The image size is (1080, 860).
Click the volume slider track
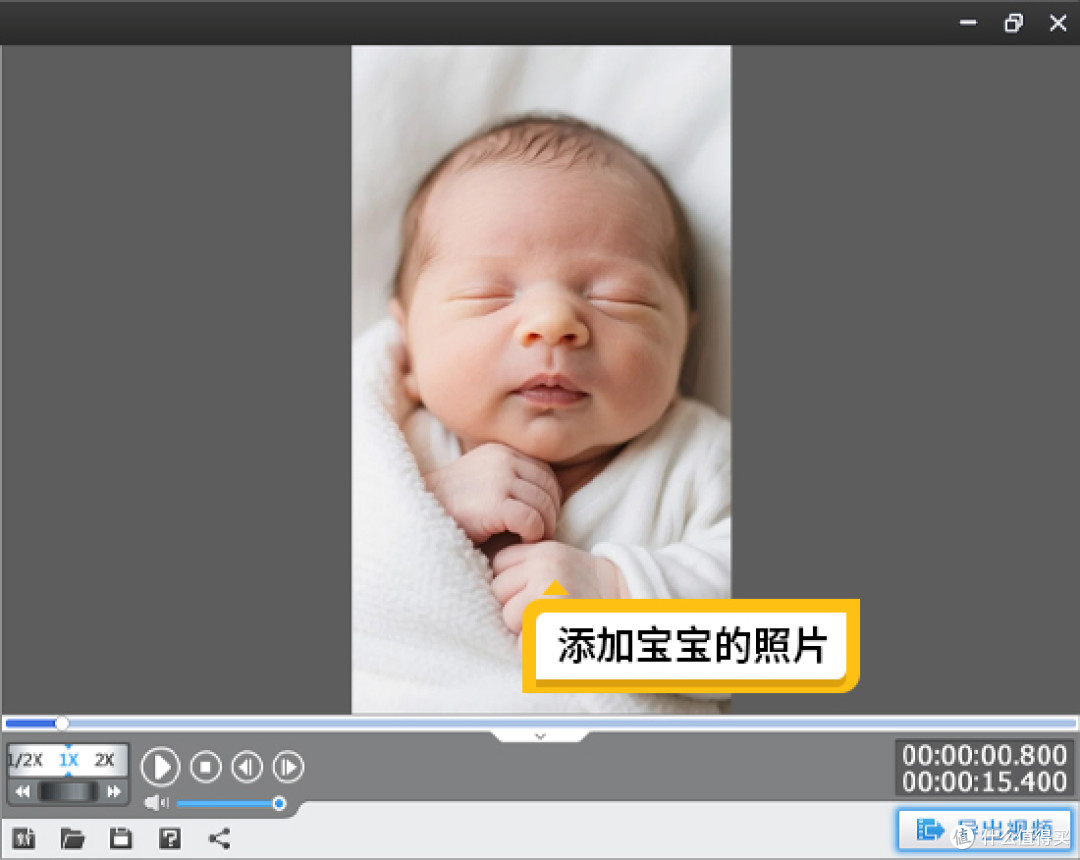(229, 804)
